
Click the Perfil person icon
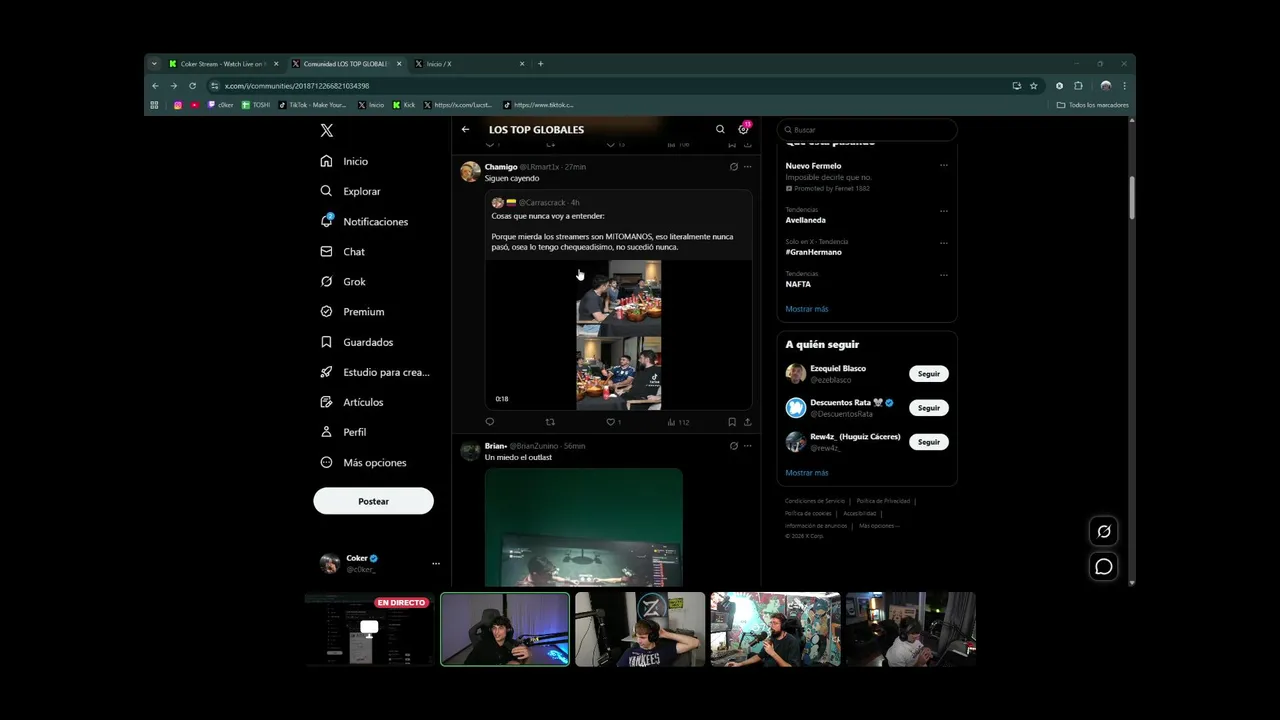(x=326, y=432)
